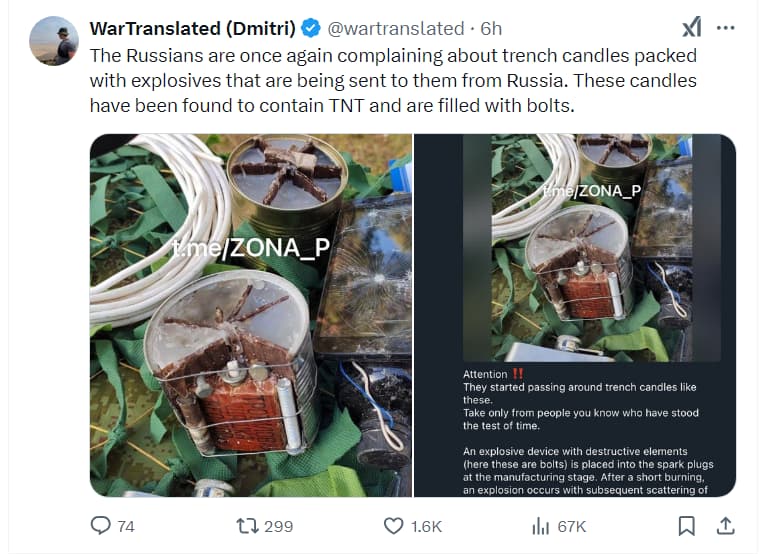Like the tweet with heart icon
This screenshot has width=768, height=554.
point(393,527)
